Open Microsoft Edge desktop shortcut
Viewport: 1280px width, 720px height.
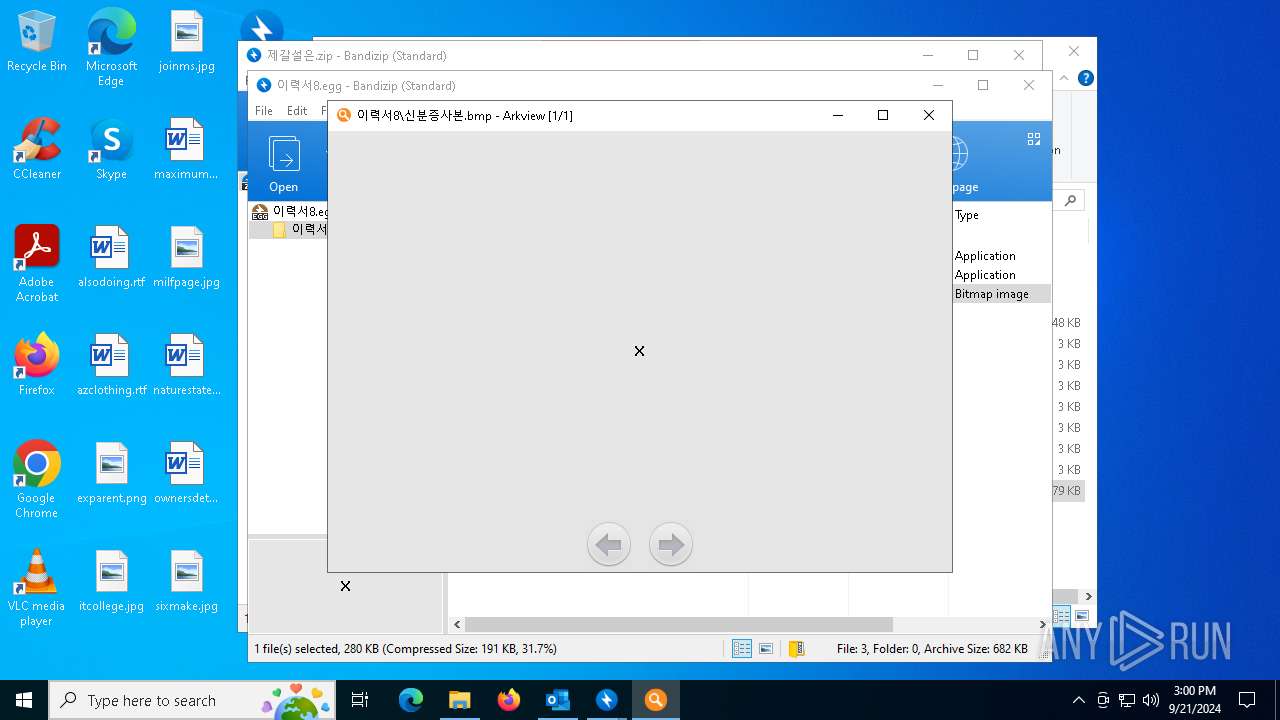(111, 48)
